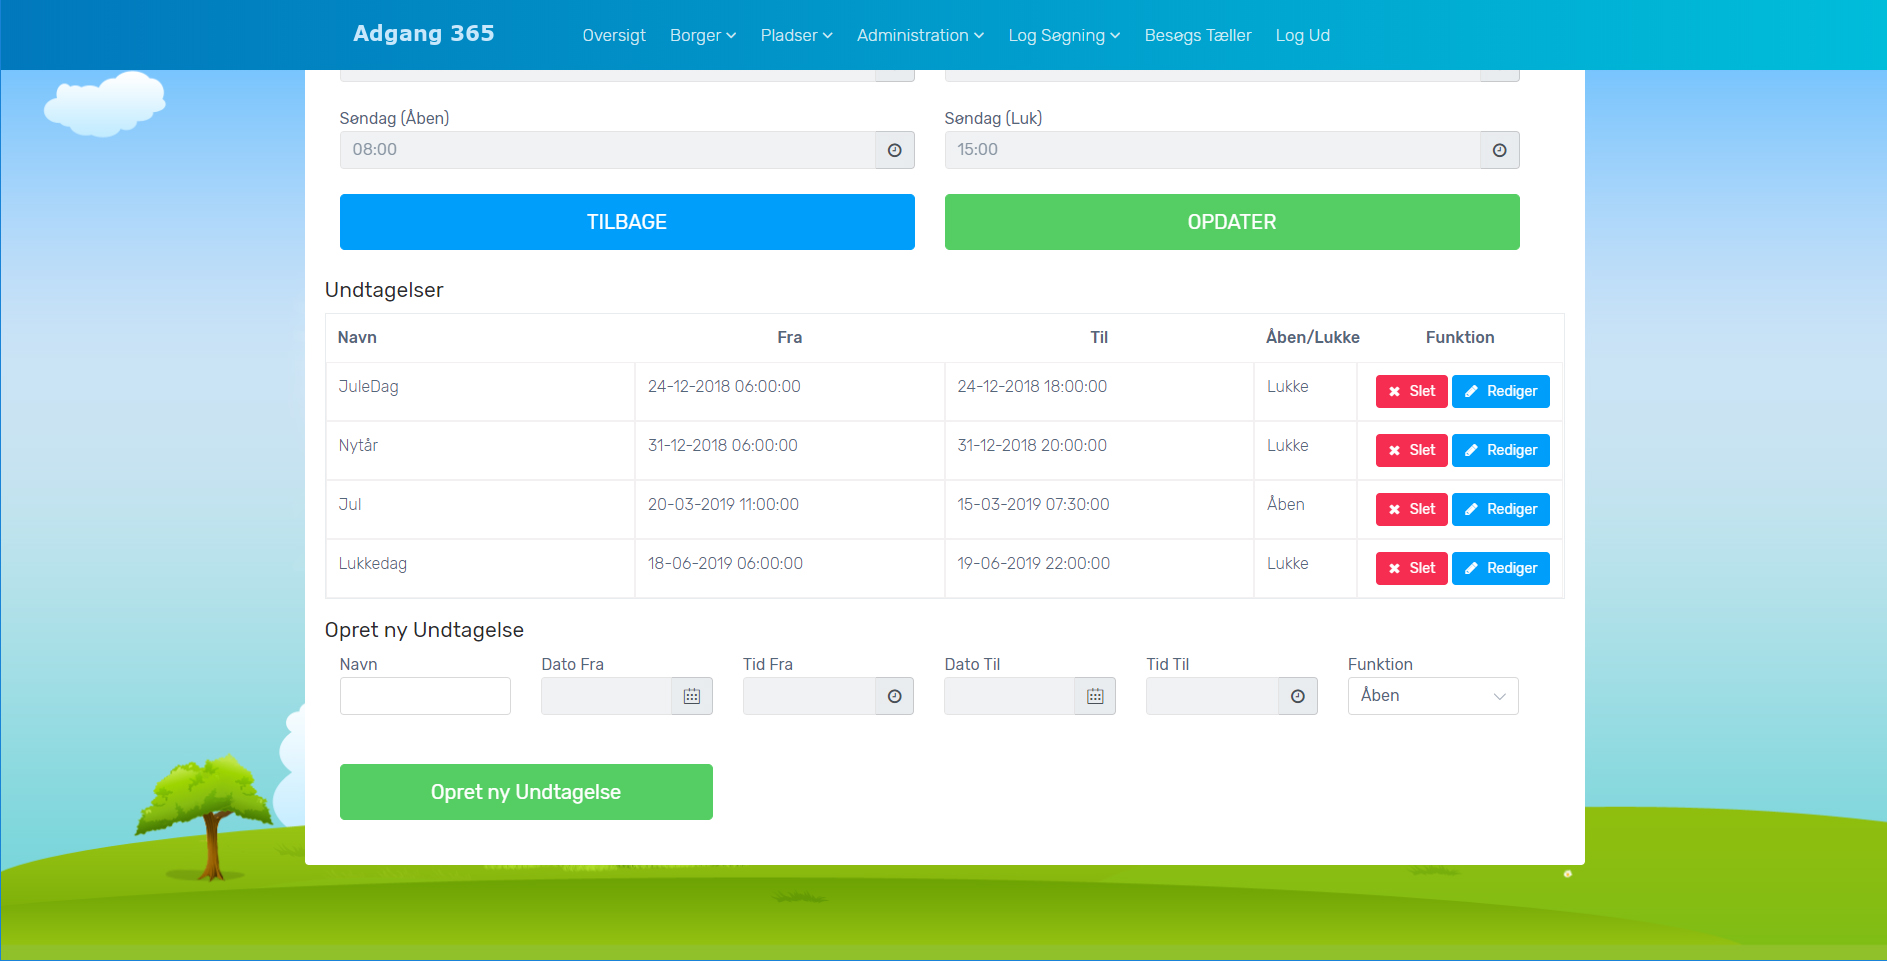Delete the Lukkedag exception row
The height and width of the screenshot is (961, 1887).
(x=1411, y=568)
